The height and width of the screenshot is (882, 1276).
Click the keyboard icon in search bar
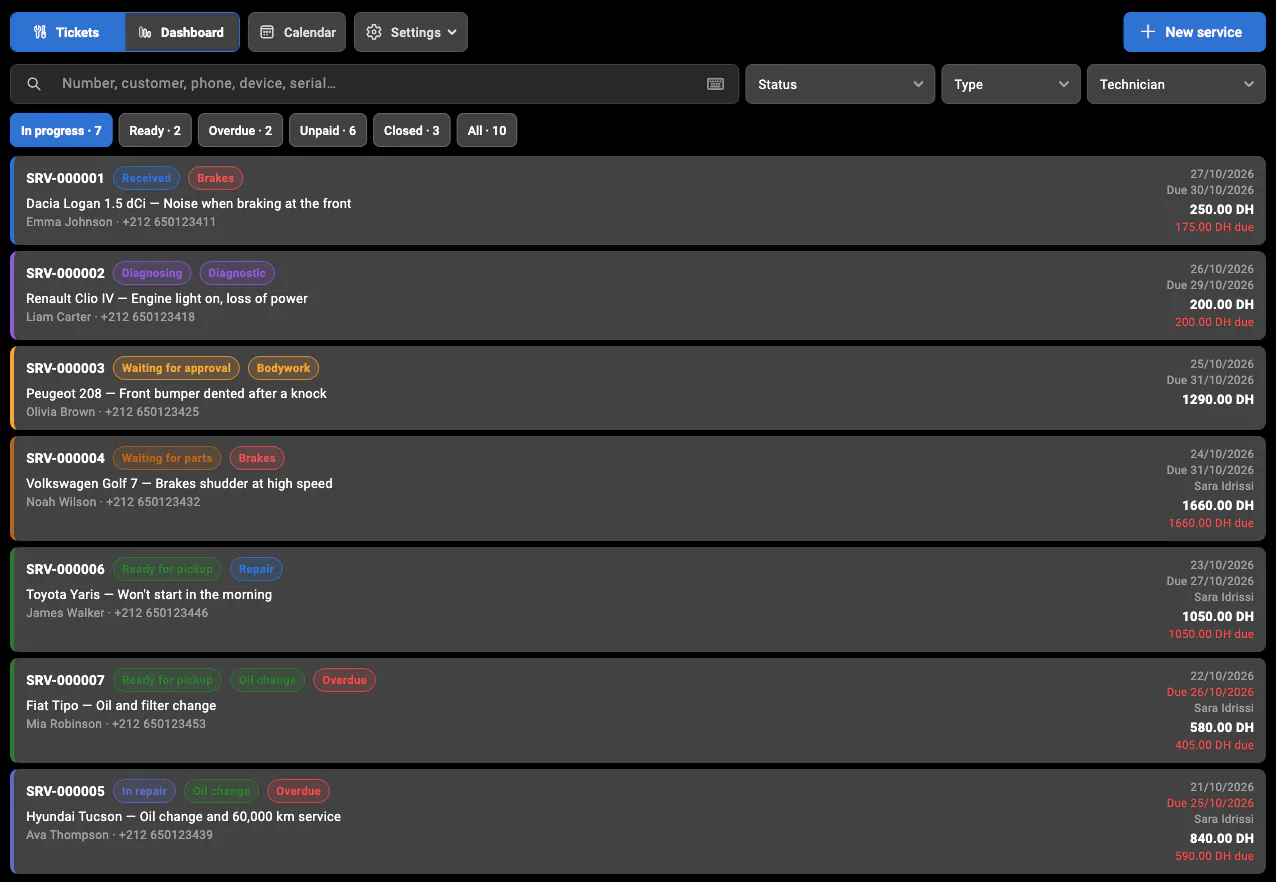715,84
